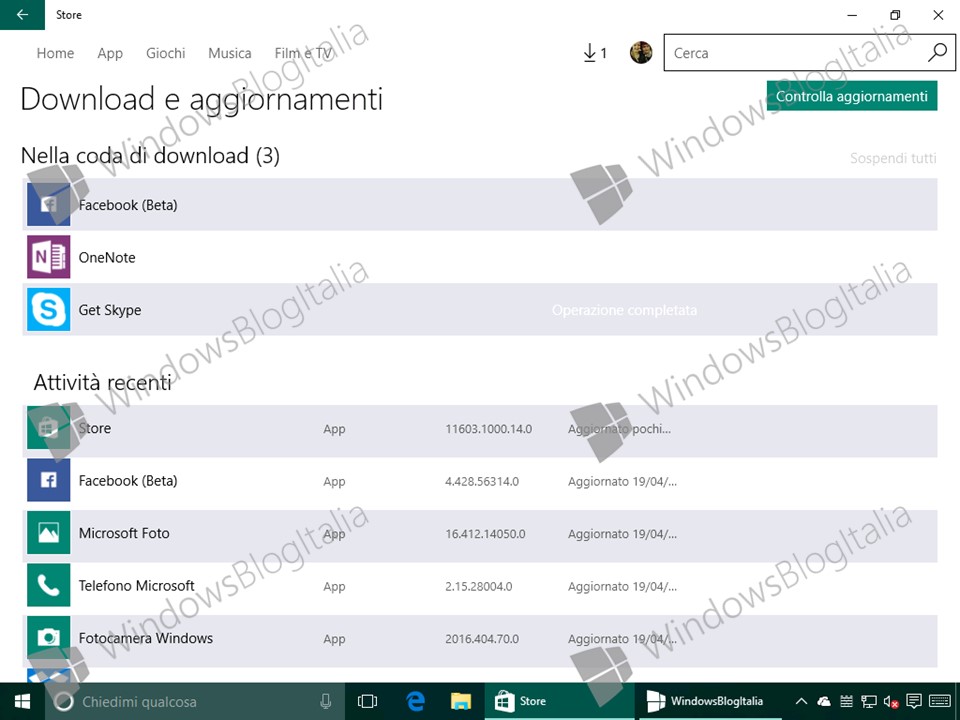Click version number 4.428.56314.0
Viewport: 960px width, 720px height.
pos(482,481)
